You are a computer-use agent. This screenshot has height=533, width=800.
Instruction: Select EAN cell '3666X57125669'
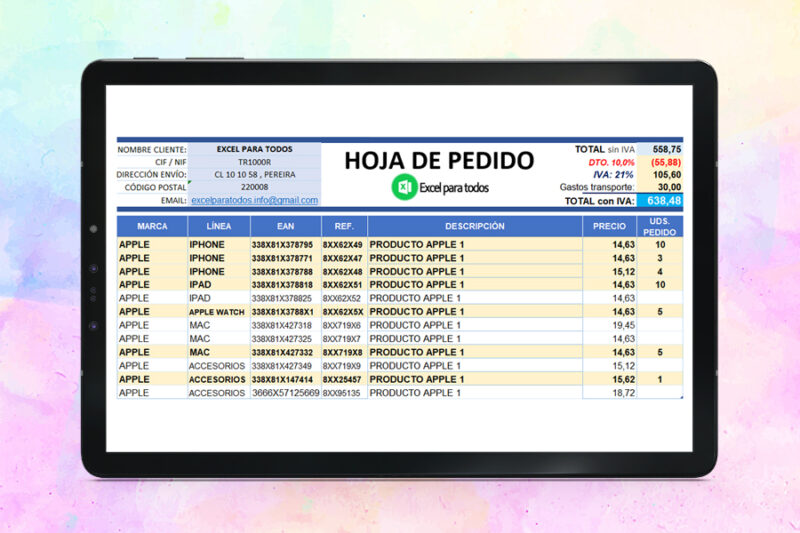286,393
